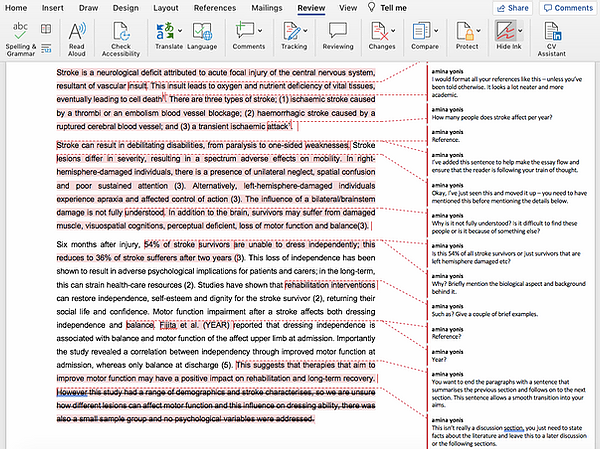Click the strikethrough sentence starting 'However'

[216, 405]
